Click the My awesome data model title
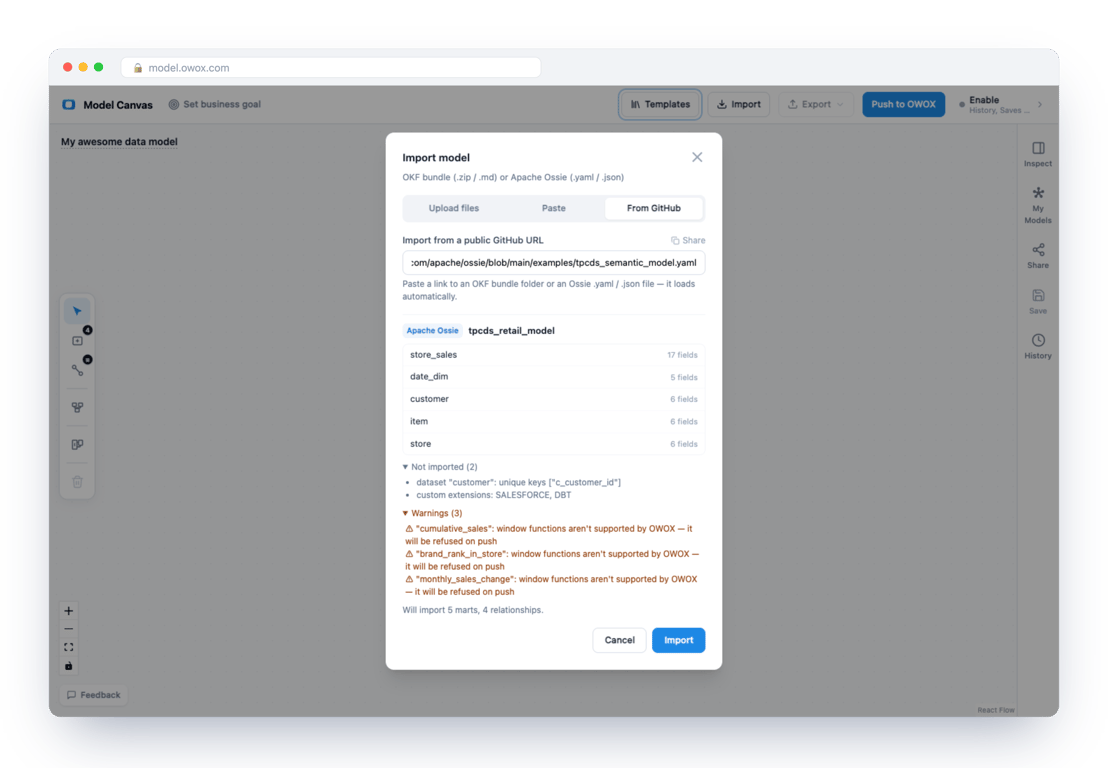 click(119, 141)
